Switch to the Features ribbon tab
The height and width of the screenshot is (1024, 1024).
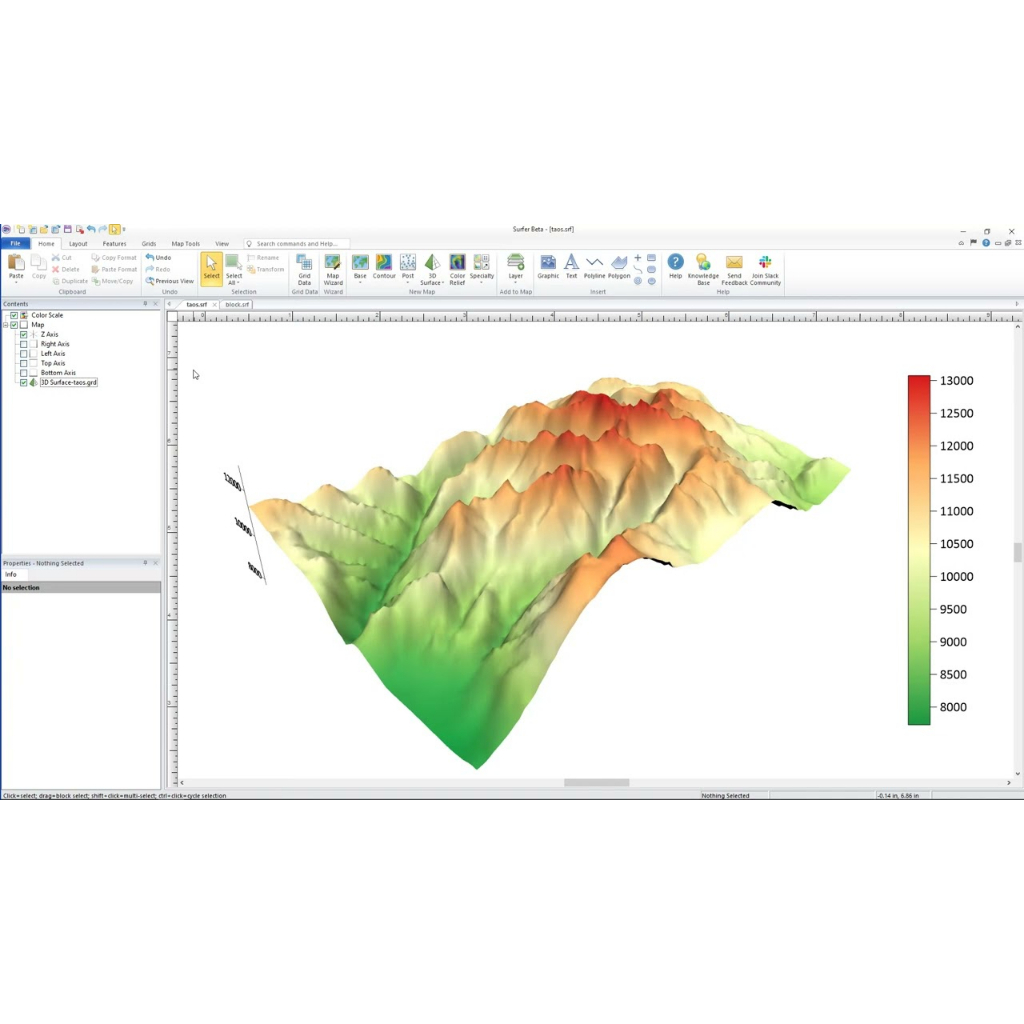114,244
